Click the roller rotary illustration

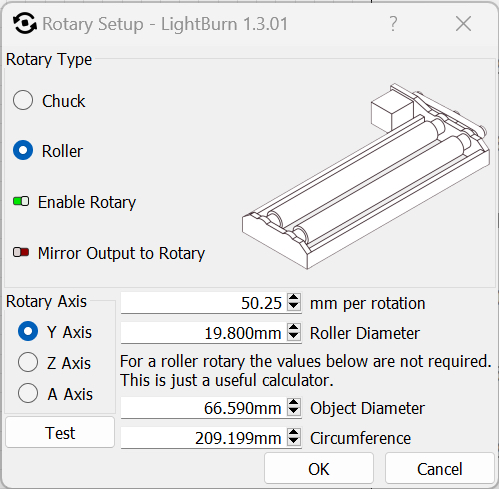point(366,176)
